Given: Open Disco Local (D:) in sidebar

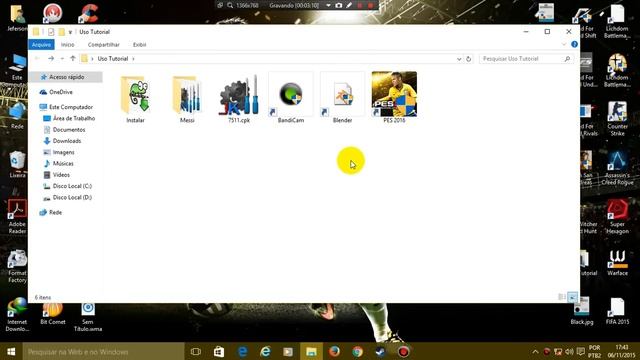Looking at the screenshot, I should 67,198.
